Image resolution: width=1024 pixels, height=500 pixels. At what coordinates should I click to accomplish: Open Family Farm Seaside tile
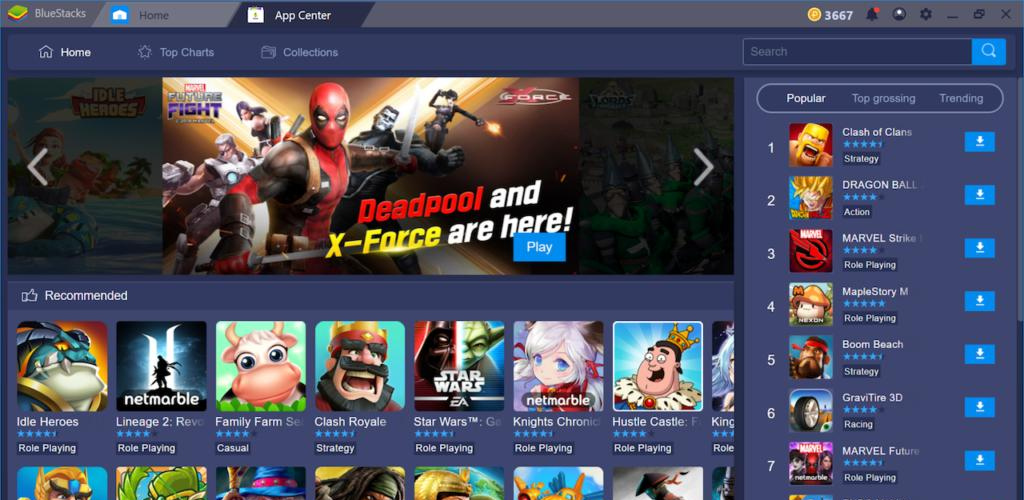click(x=261, y=366)
